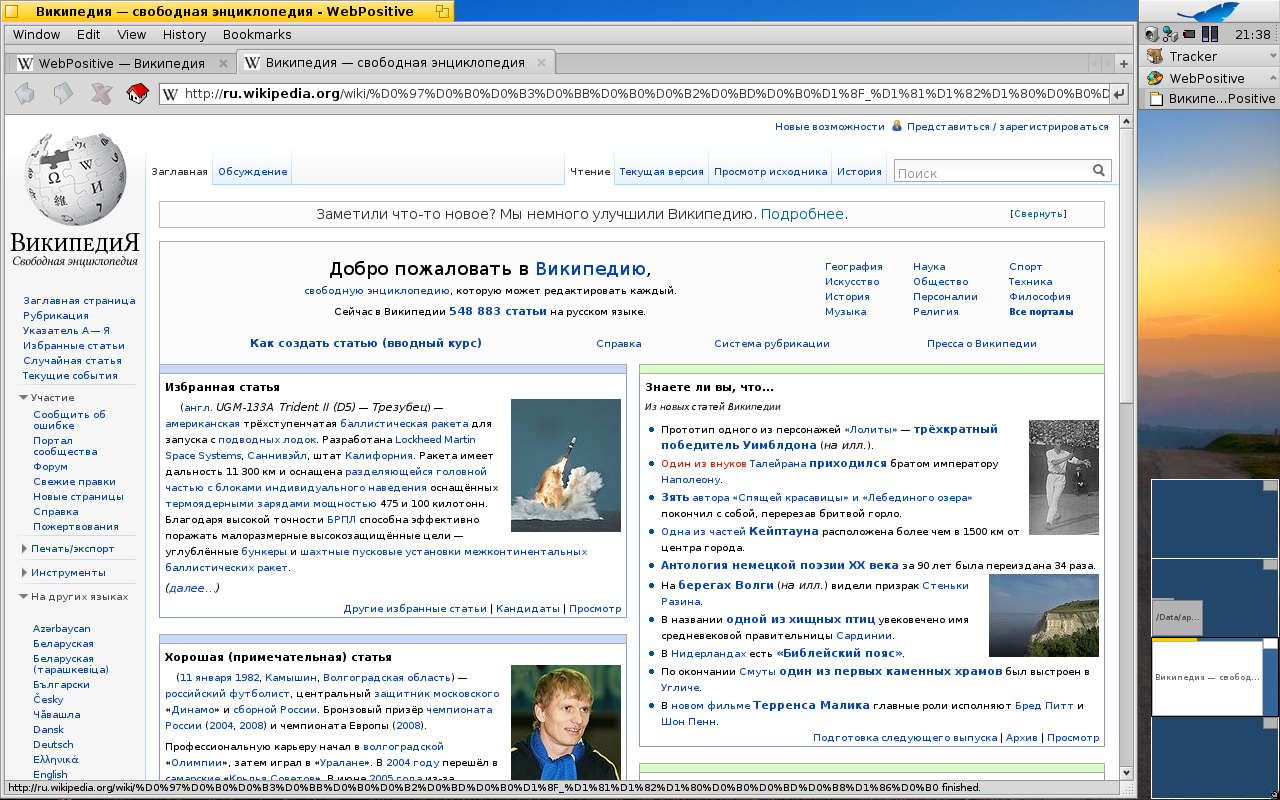Expand the Tracker entry in Deskbar
The image size is (1280, 800).
click(1273, 56)
